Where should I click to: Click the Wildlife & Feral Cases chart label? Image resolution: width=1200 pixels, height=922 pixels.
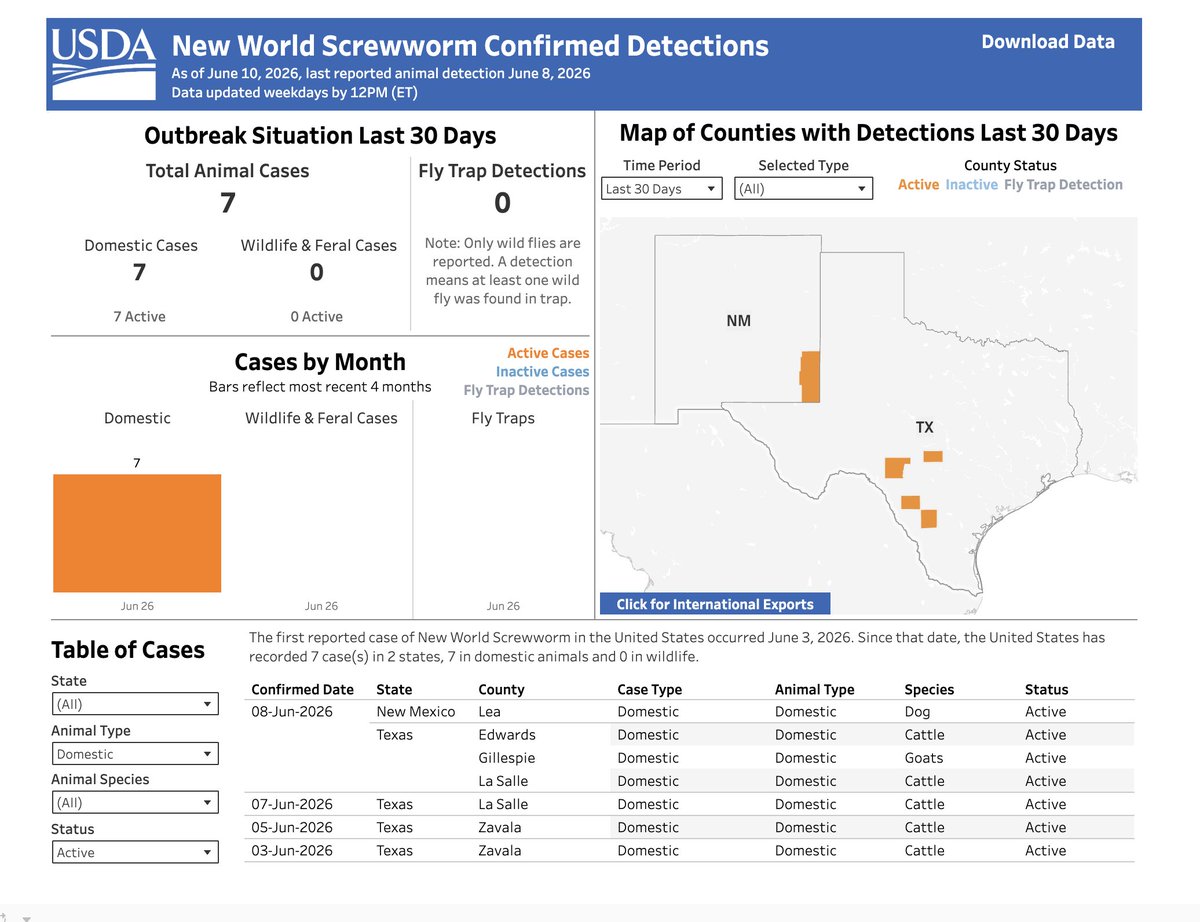coord(321,418)
